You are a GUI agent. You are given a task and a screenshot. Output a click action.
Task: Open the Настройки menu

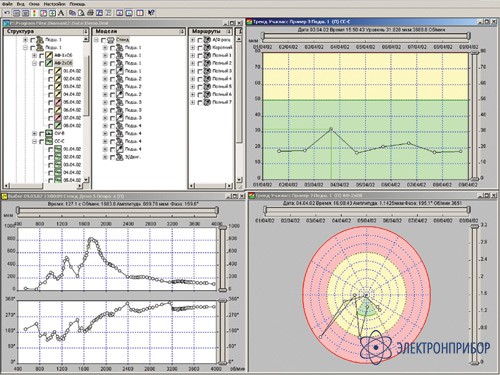click(x=54, y=4)
